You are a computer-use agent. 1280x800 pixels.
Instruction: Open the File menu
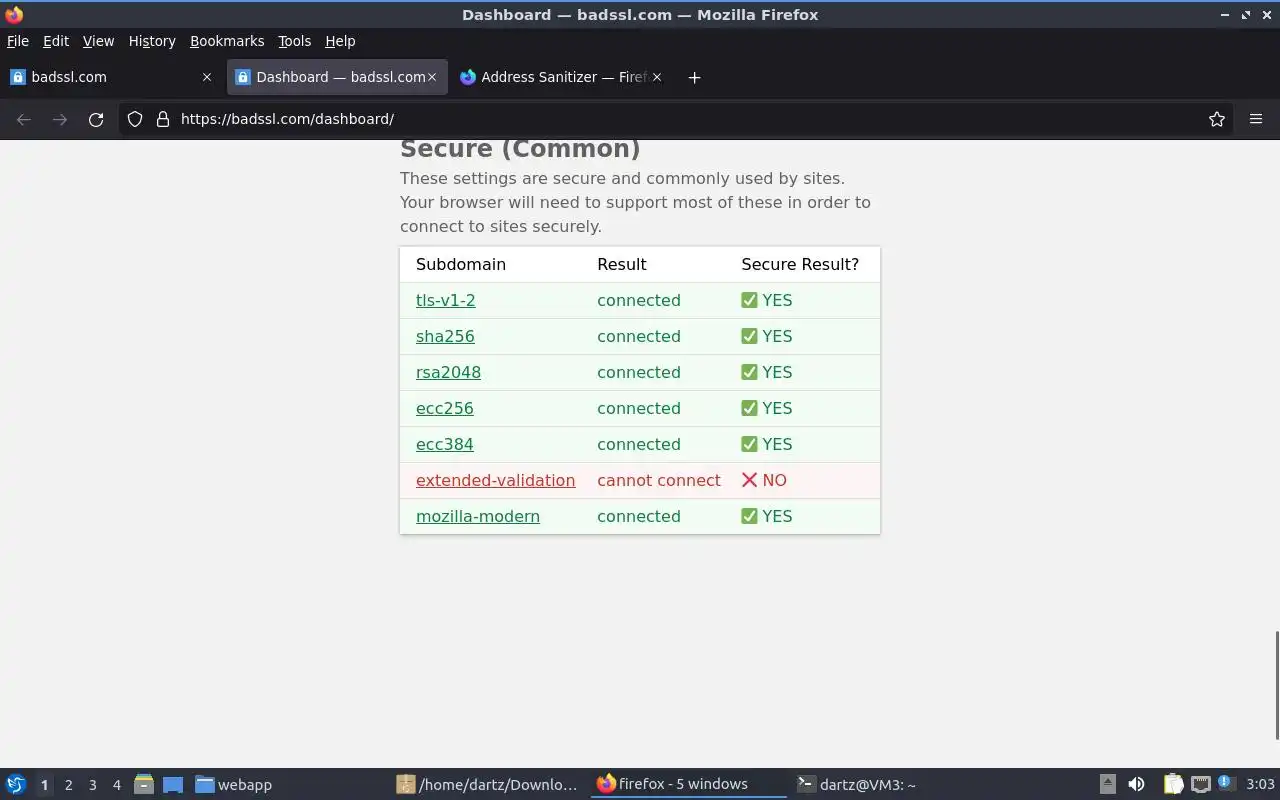coord(18,41)
